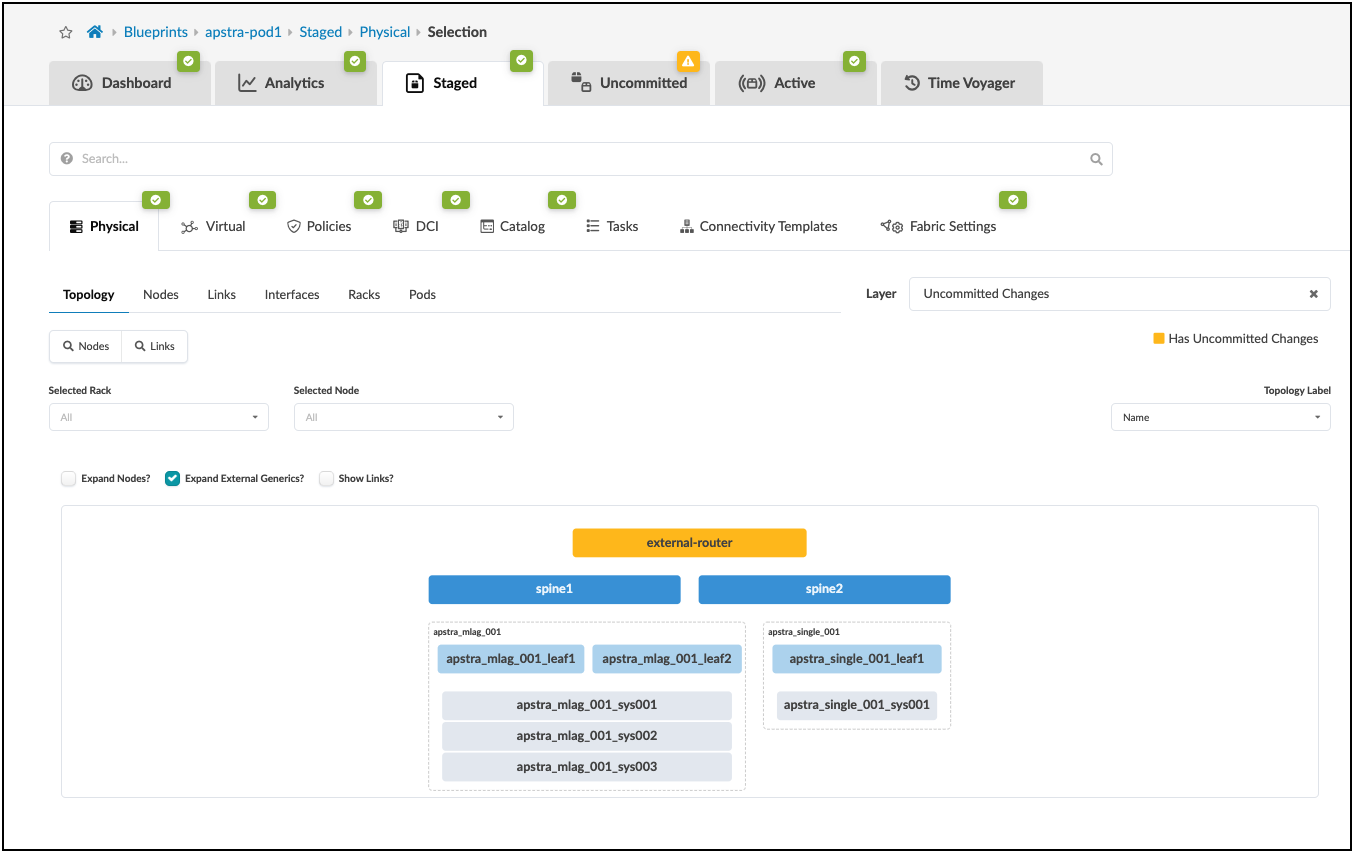Click the warning badge on Uncommitted tab
This screenshot has width=1354, height=853.
click(687, 62)
